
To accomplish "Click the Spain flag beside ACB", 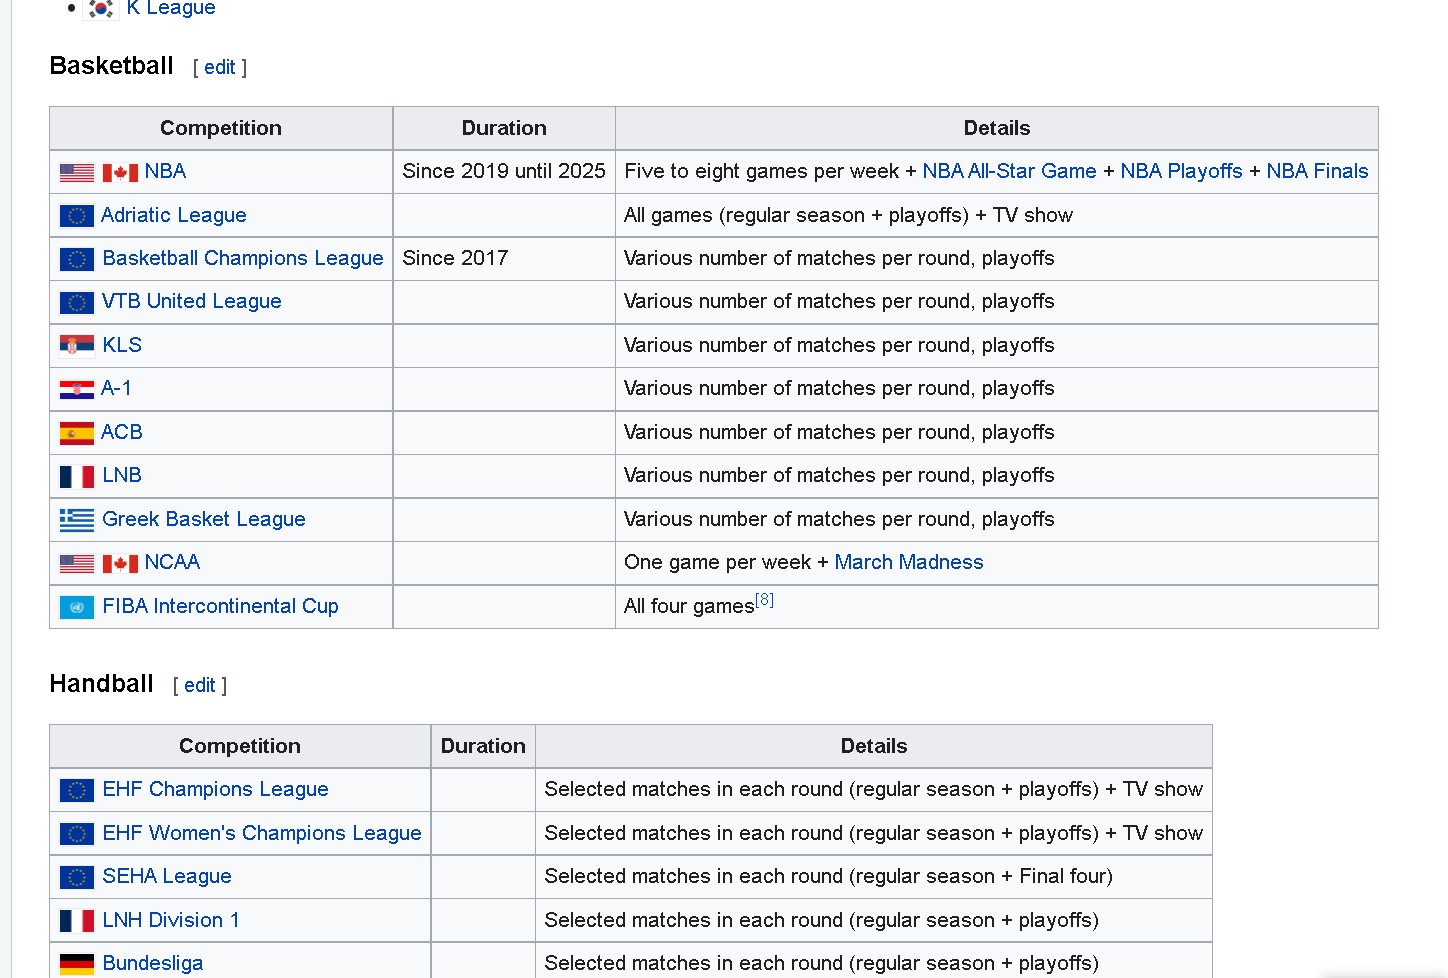I will 77,433.
